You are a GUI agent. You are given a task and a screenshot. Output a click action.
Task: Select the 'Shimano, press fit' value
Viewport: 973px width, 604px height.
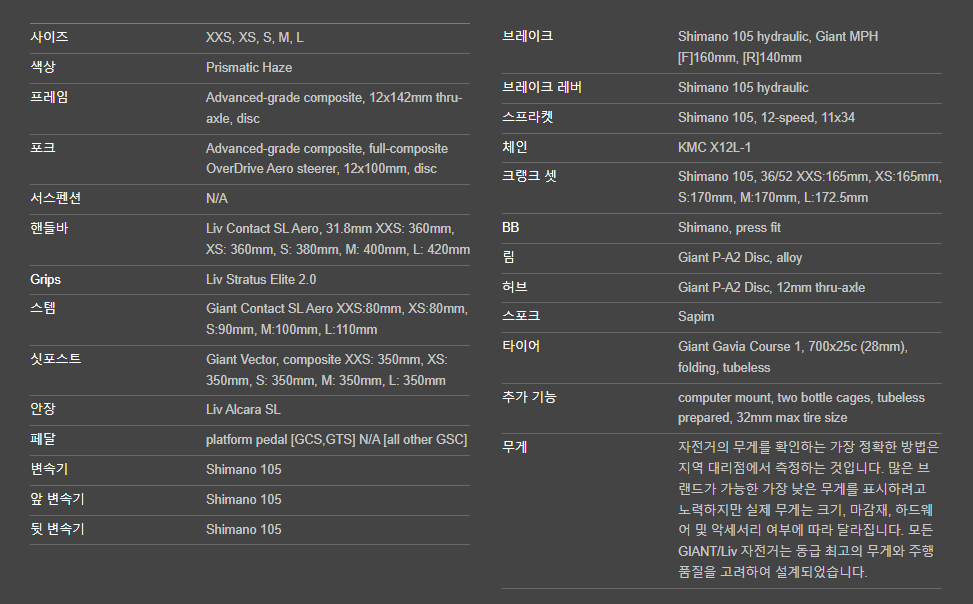click(x=729, y=228)
